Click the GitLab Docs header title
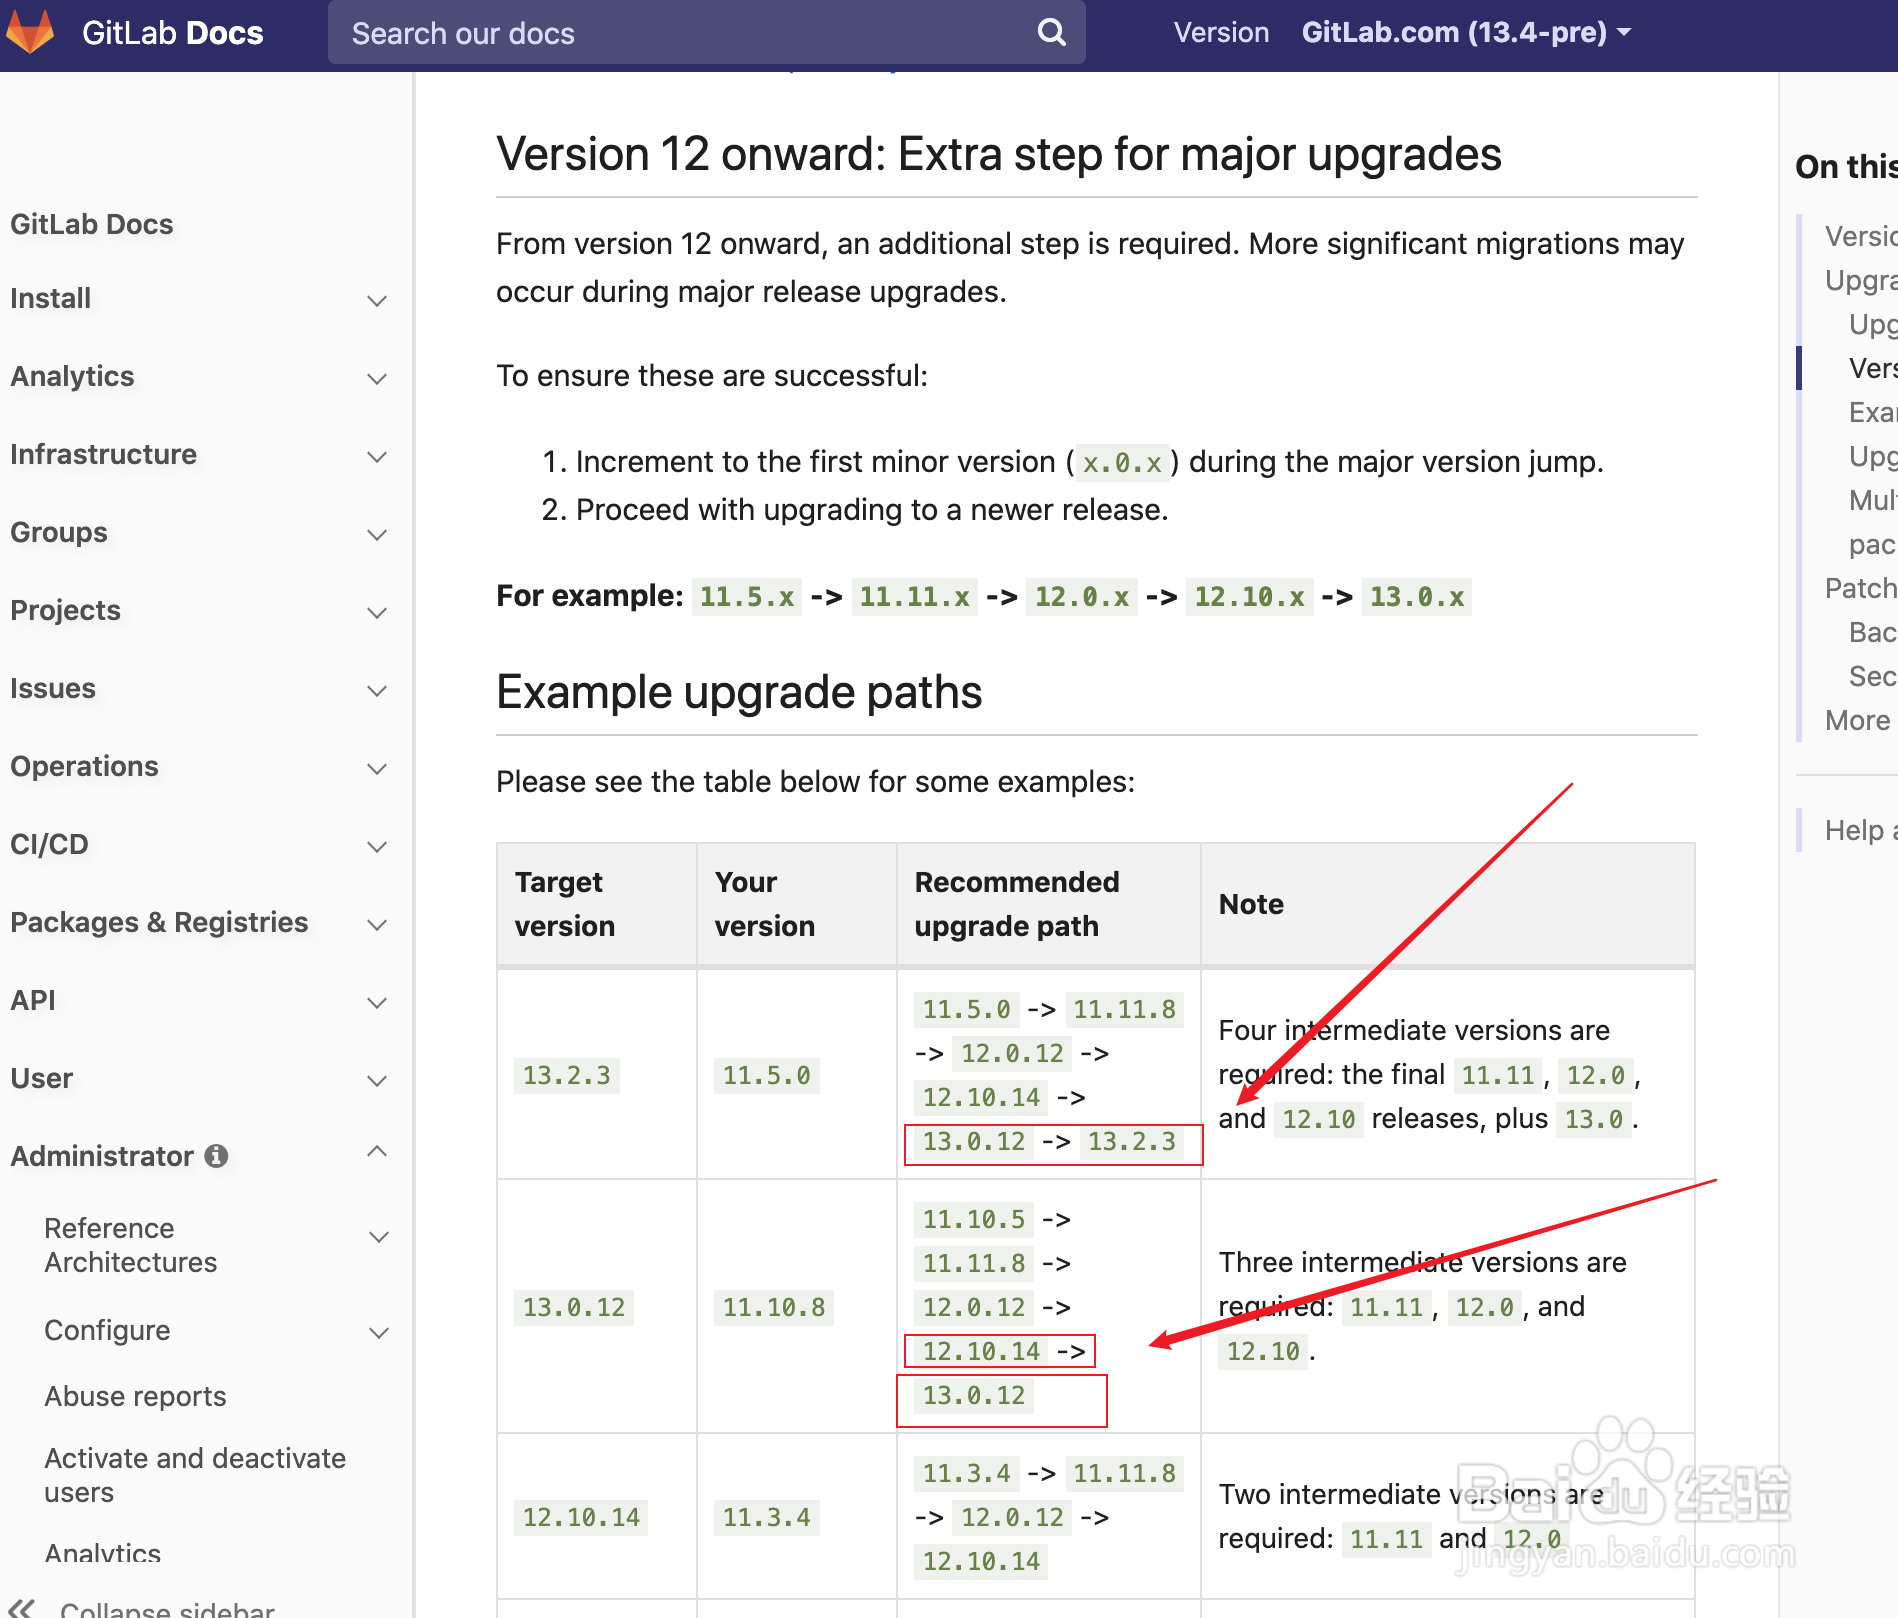Viewport: 1898px width, 1618px height. point(173,33)
